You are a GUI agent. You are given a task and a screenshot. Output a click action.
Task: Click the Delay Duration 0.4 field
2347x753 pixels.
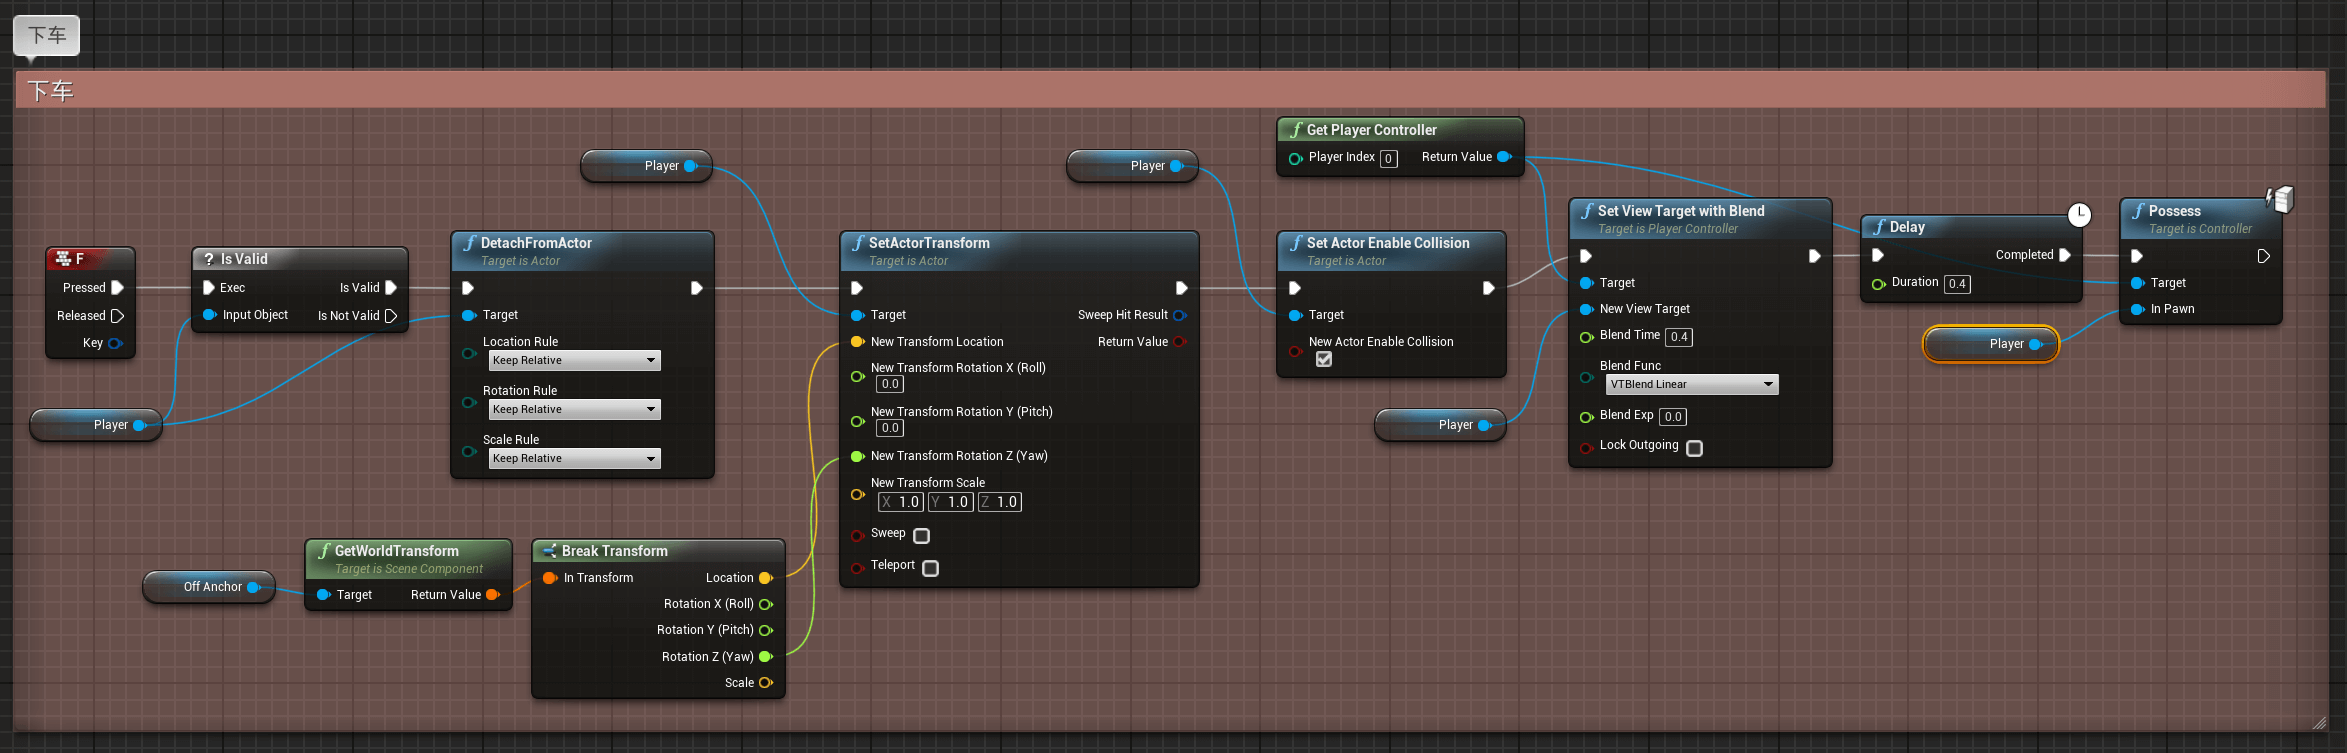click(1957, 284)
